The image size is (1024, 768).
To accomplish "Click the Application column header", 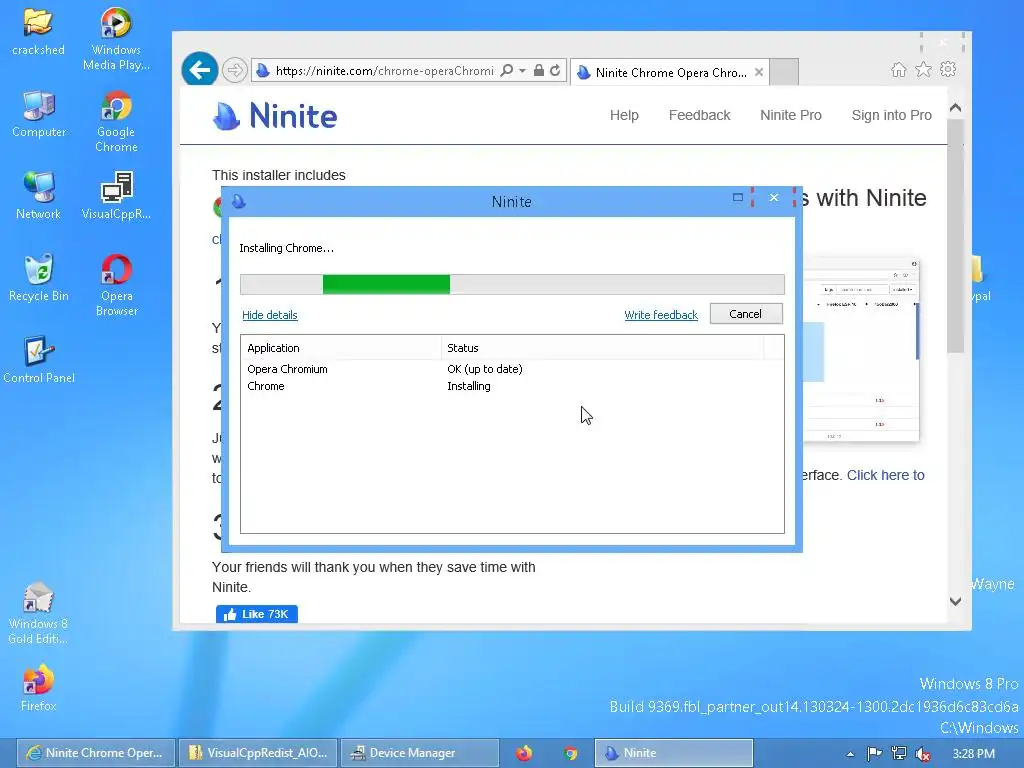I will point(341,348).
